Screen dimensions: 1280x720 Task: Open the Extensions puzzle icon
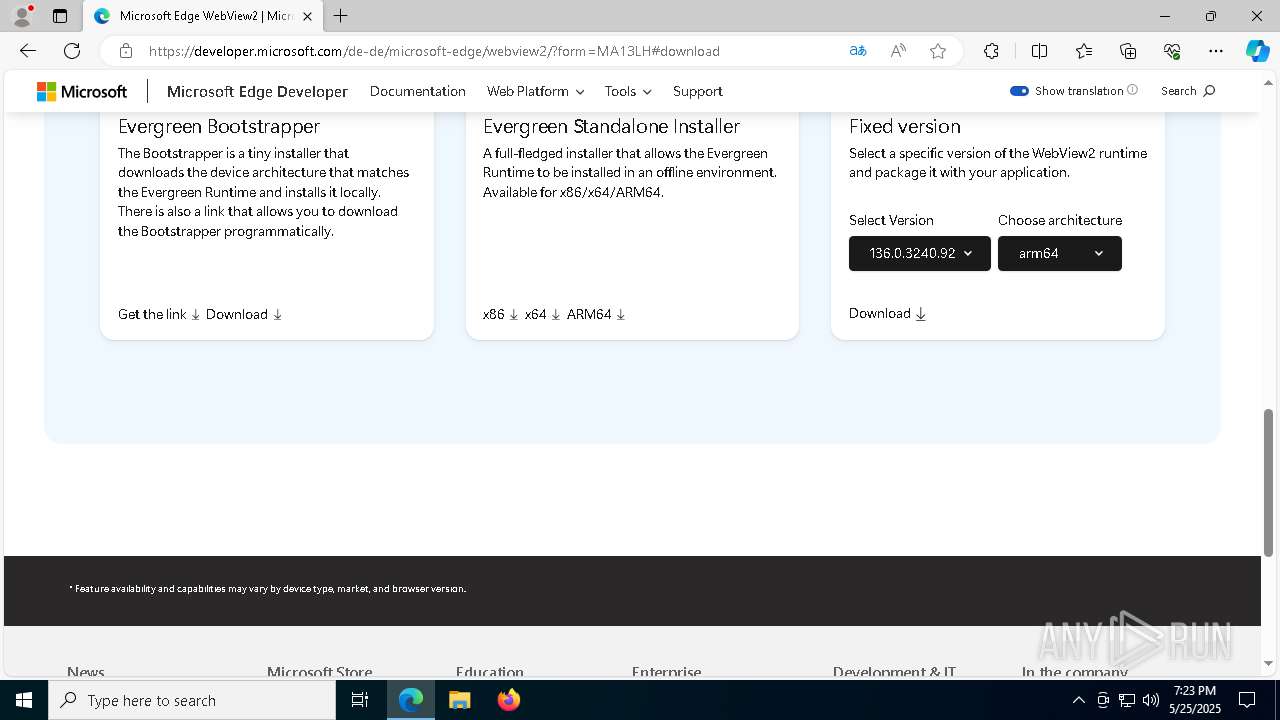[991, 51]
